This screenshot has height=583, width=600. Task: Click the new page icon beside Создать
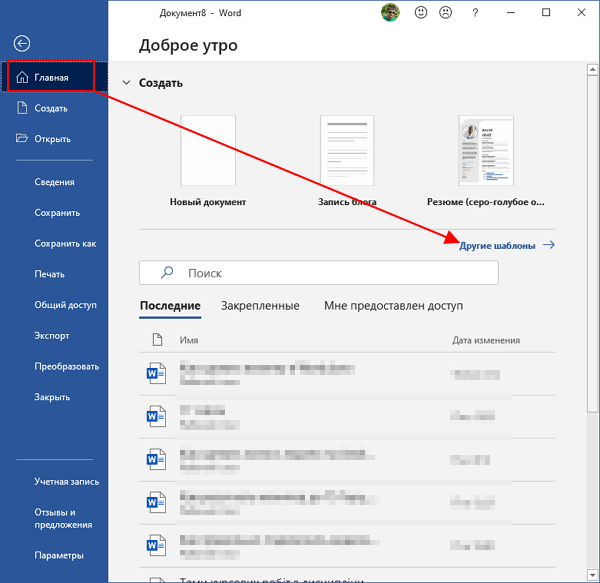point(22,108)
